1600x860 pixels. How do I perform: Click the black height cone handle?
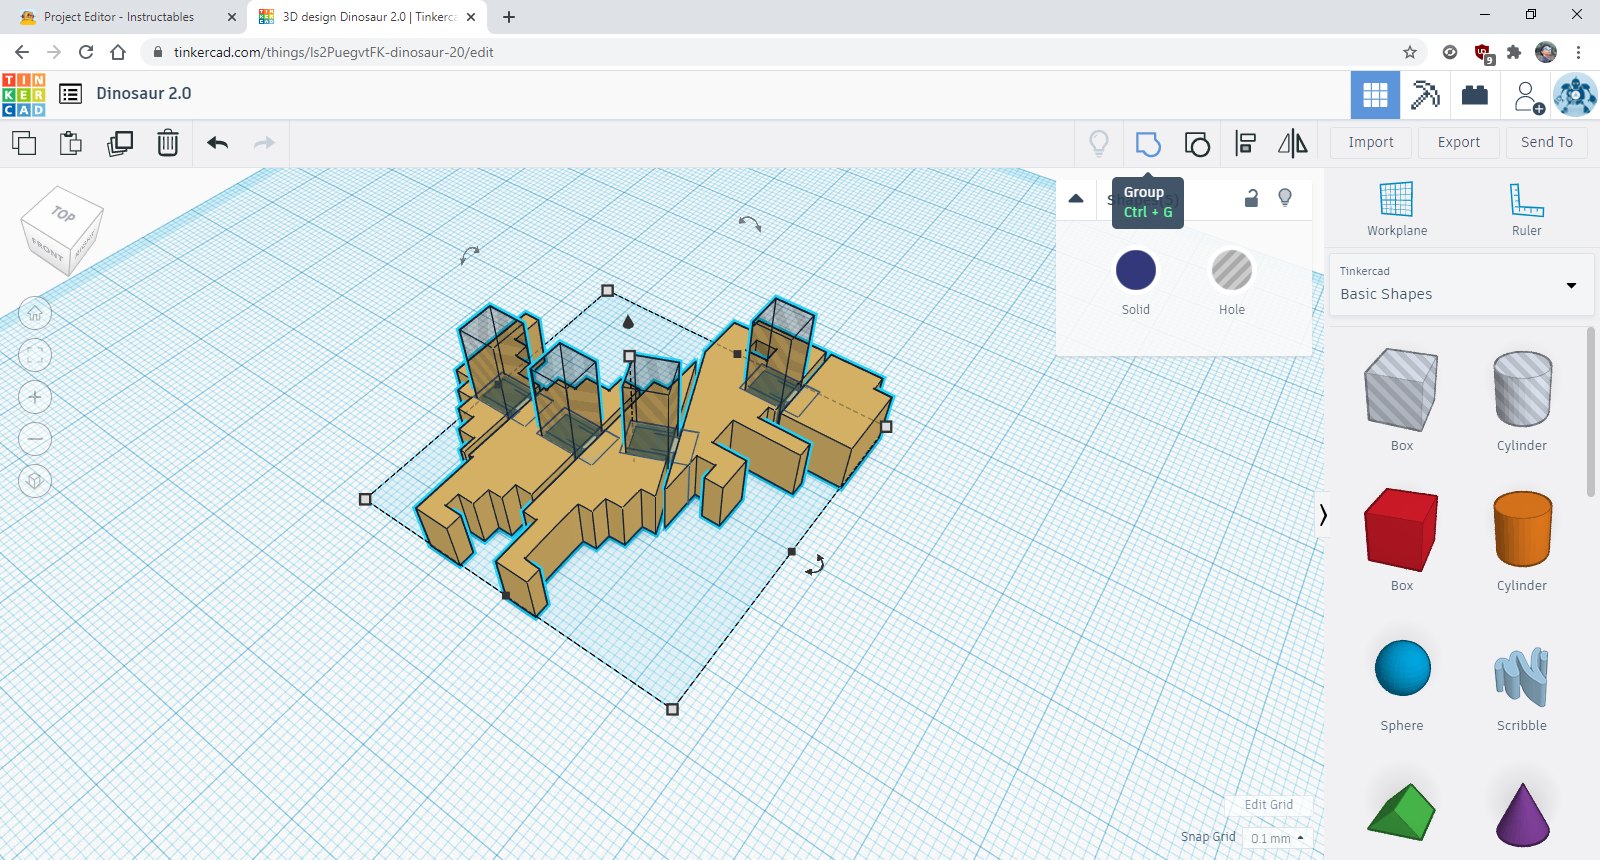628,321
